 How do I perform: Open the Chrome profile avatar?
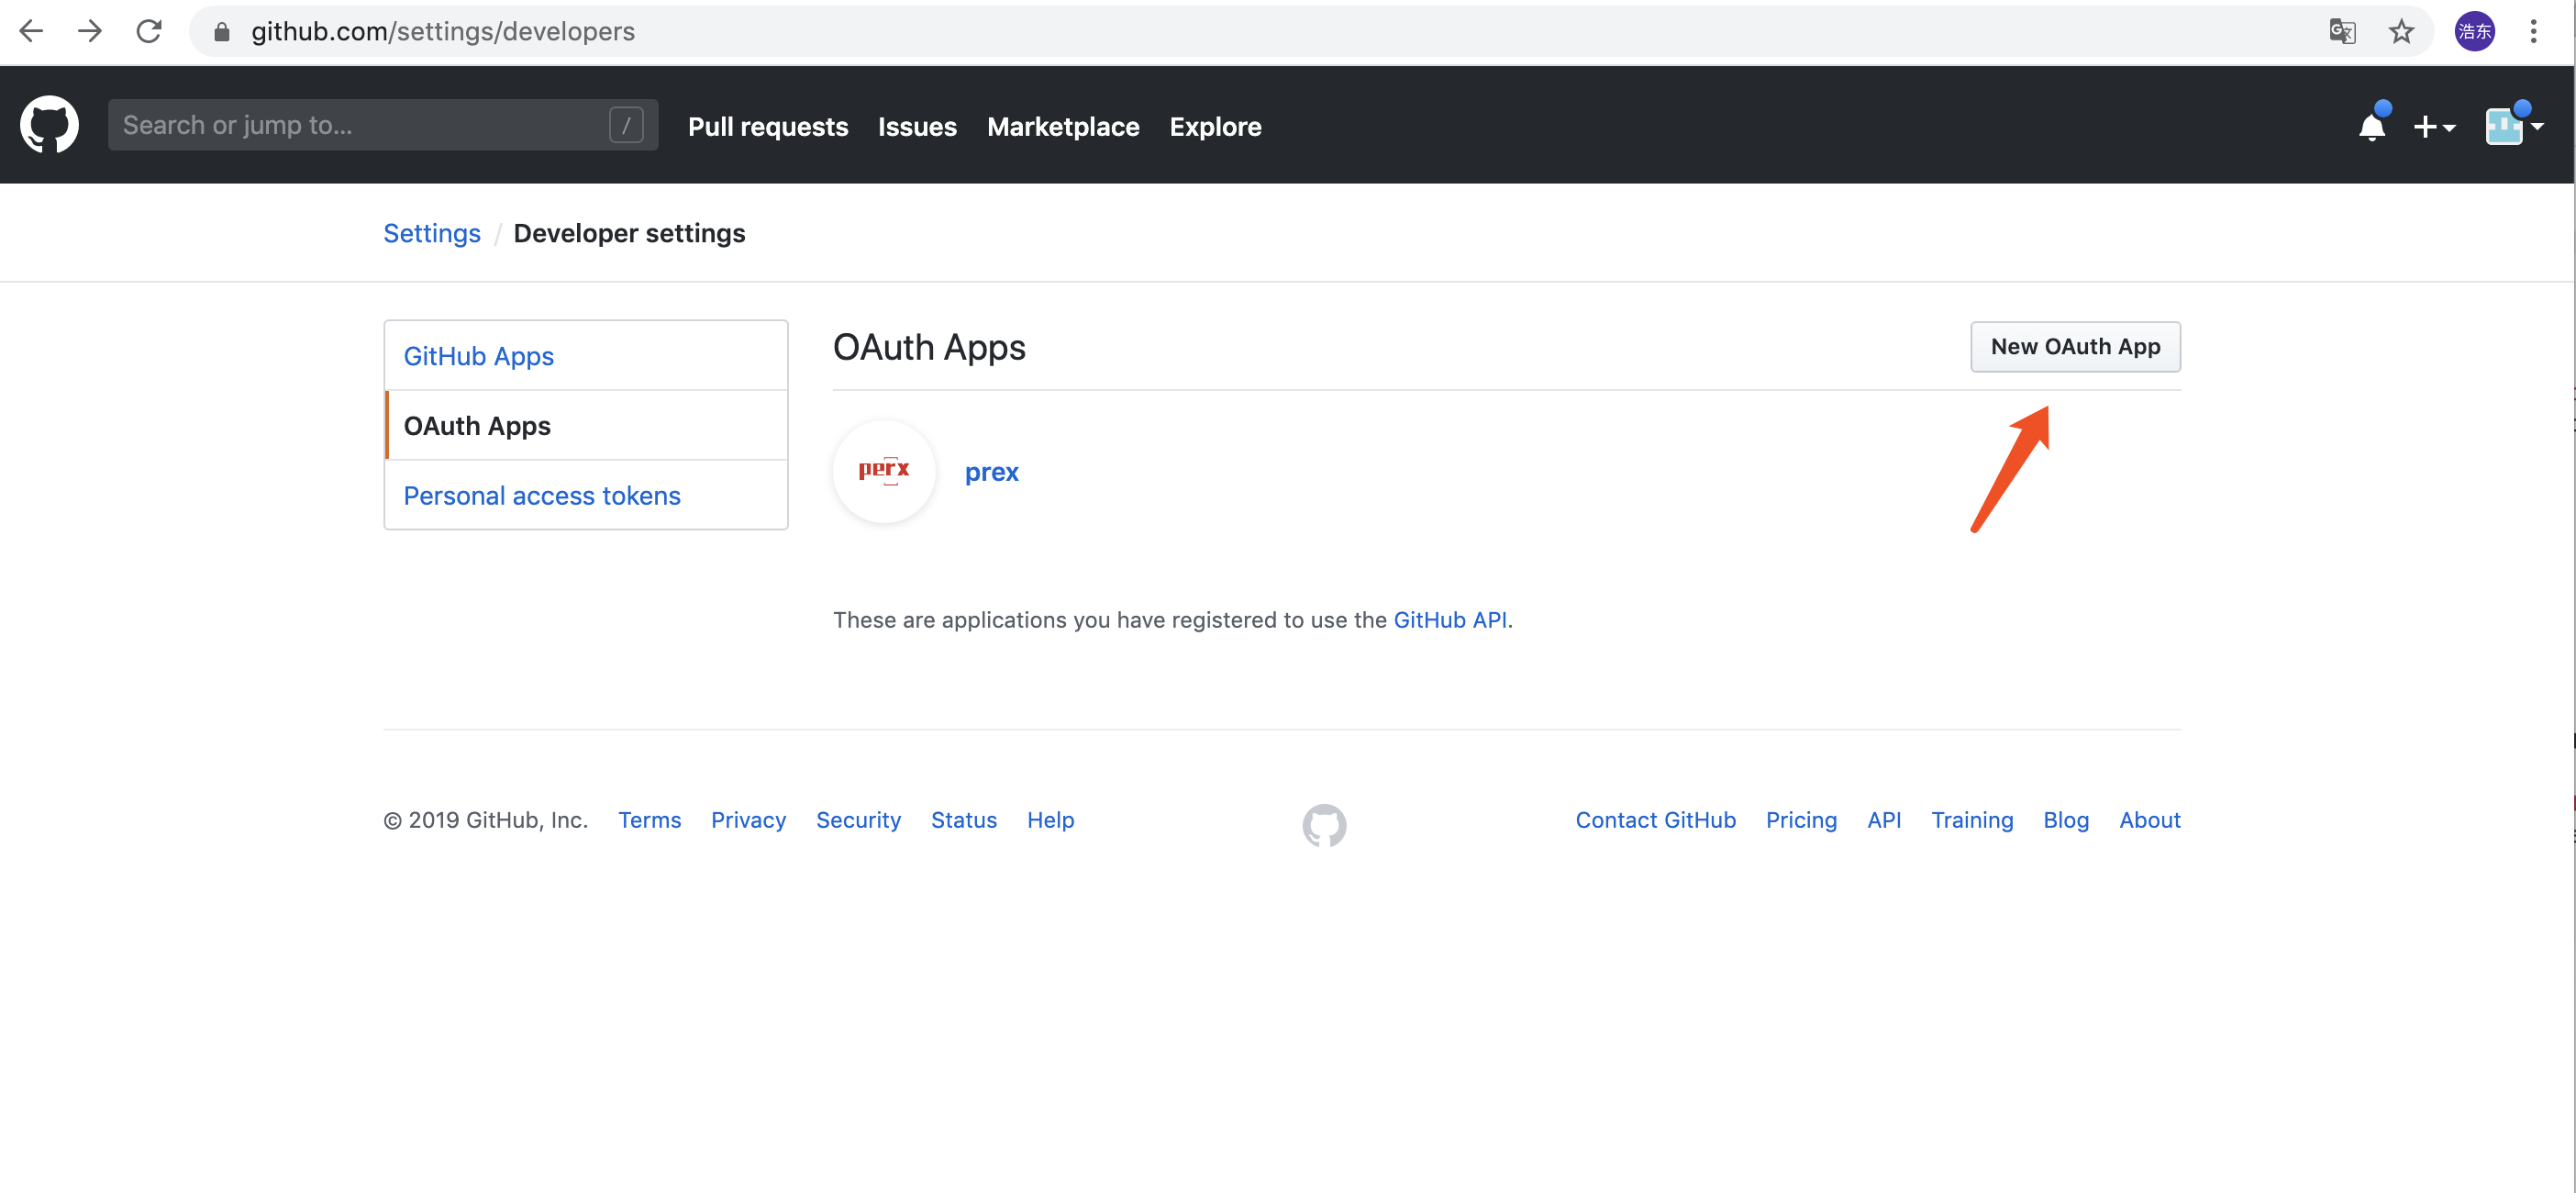click(x=2474, y=31)
